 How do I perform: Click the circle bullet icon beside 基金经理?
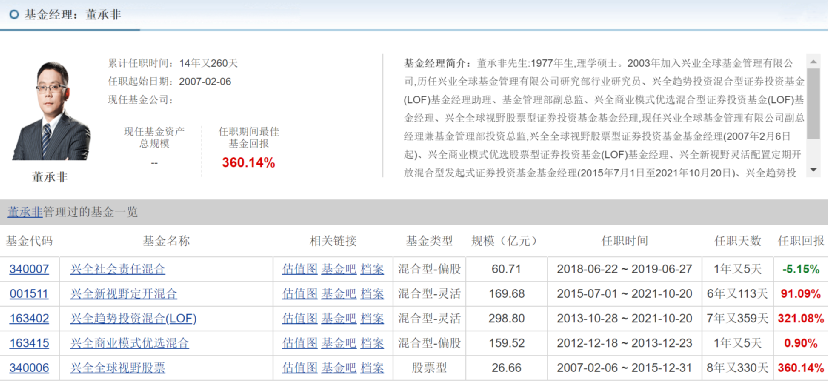coord(14,14)
